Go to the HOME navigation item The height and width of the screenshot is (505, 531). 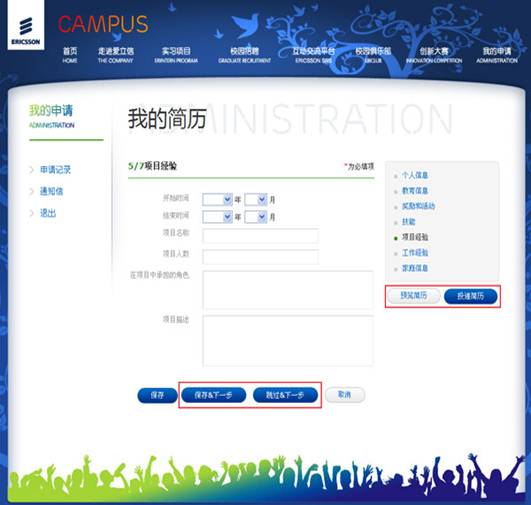click(70, 55)
